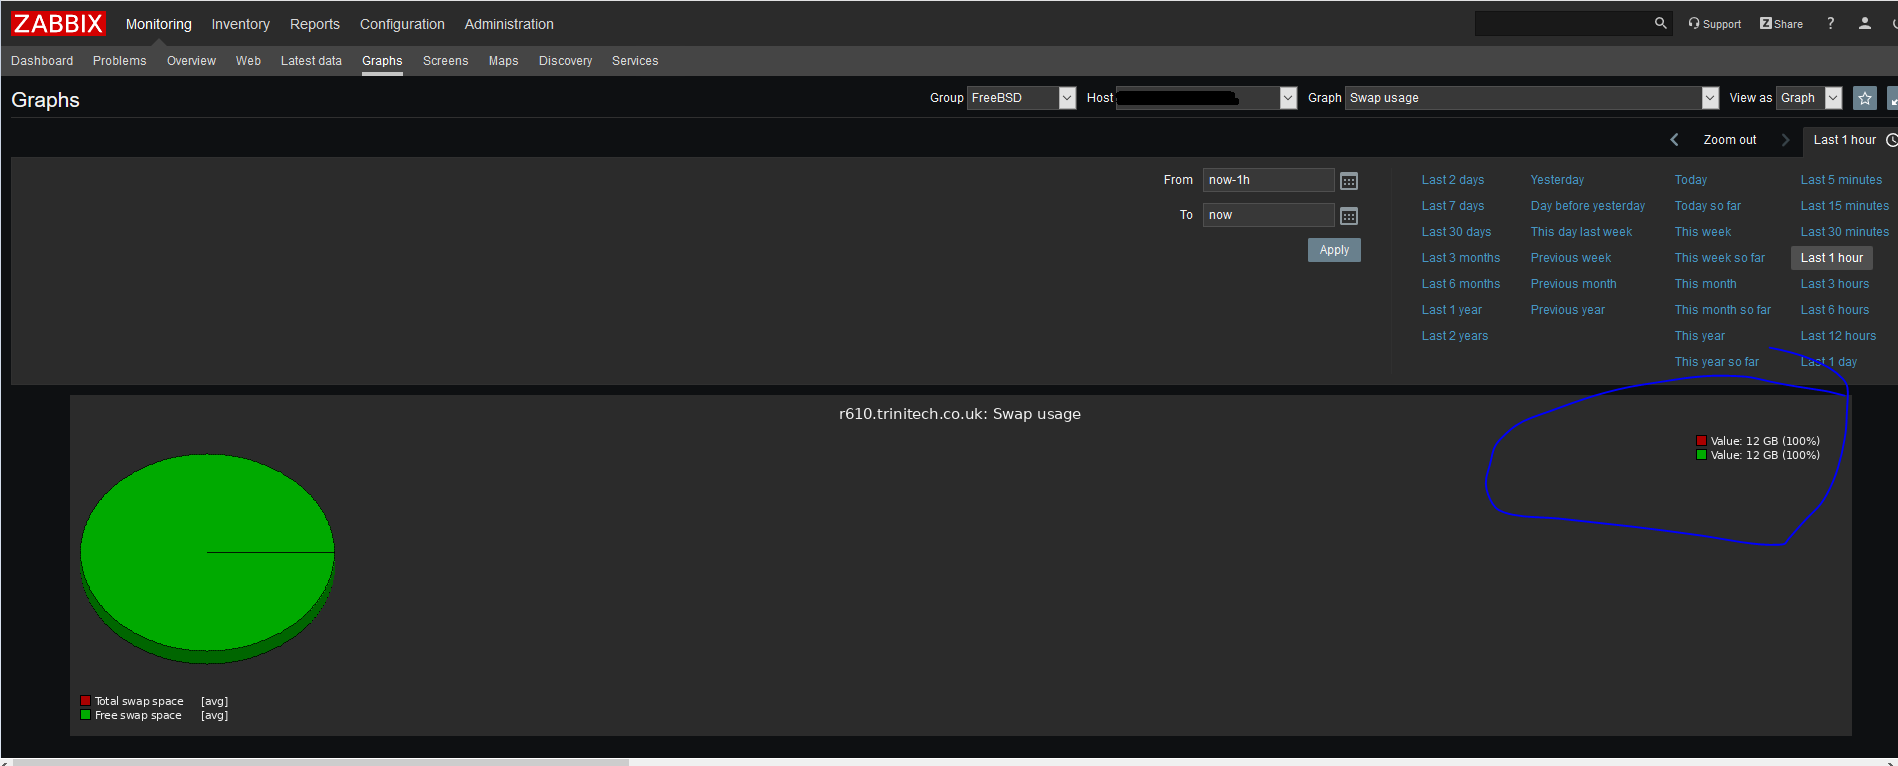Select the Last 1 hour time tab

[1844, 140]
